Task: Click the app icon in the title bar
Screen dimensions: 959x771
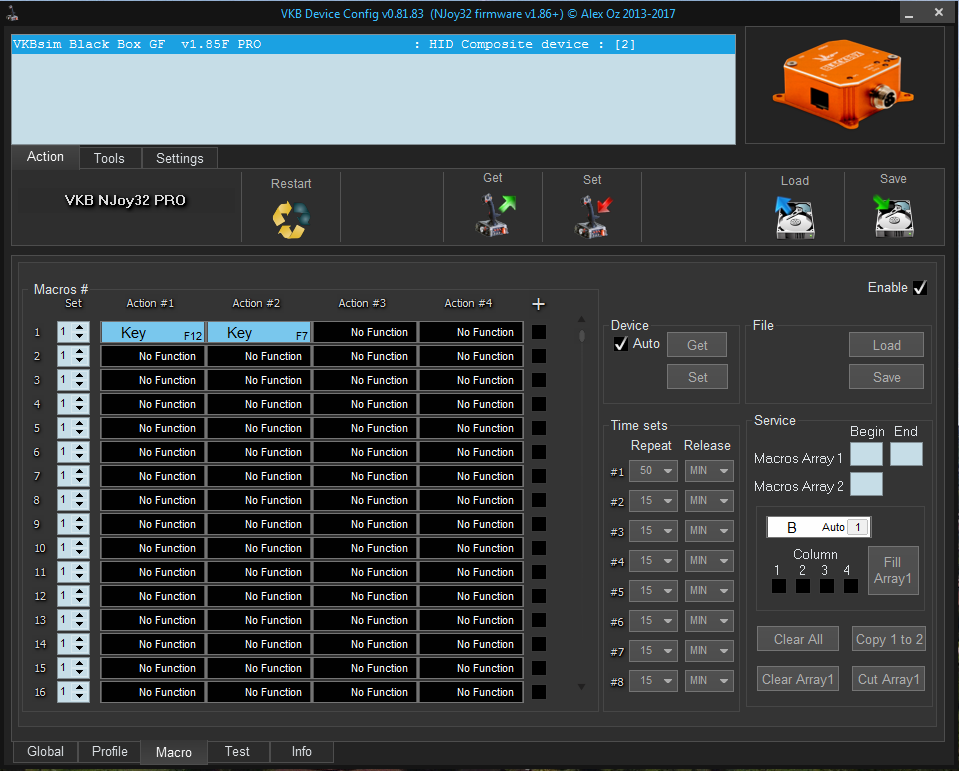Action: tap(12, 13)
